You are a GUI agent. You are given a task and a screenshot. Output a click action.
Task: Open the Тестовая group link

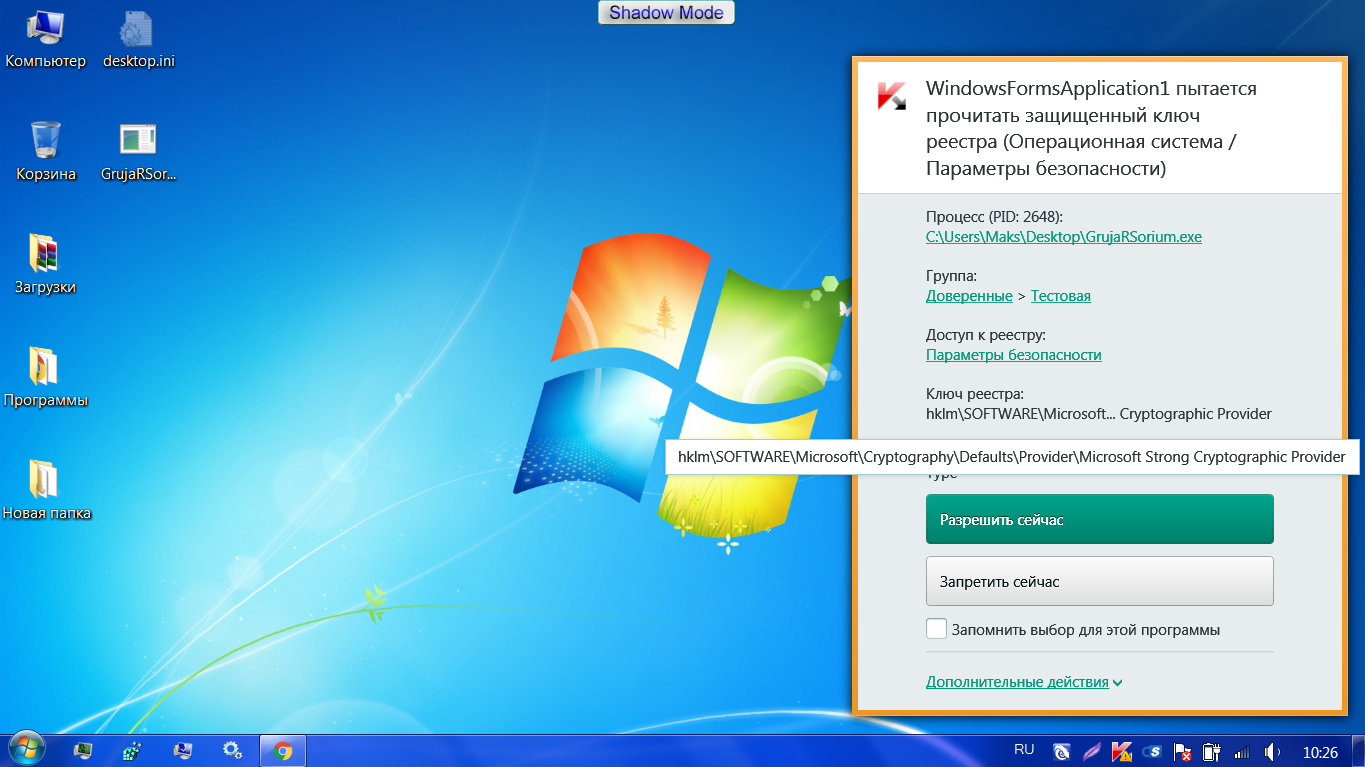coord(1061,296)
